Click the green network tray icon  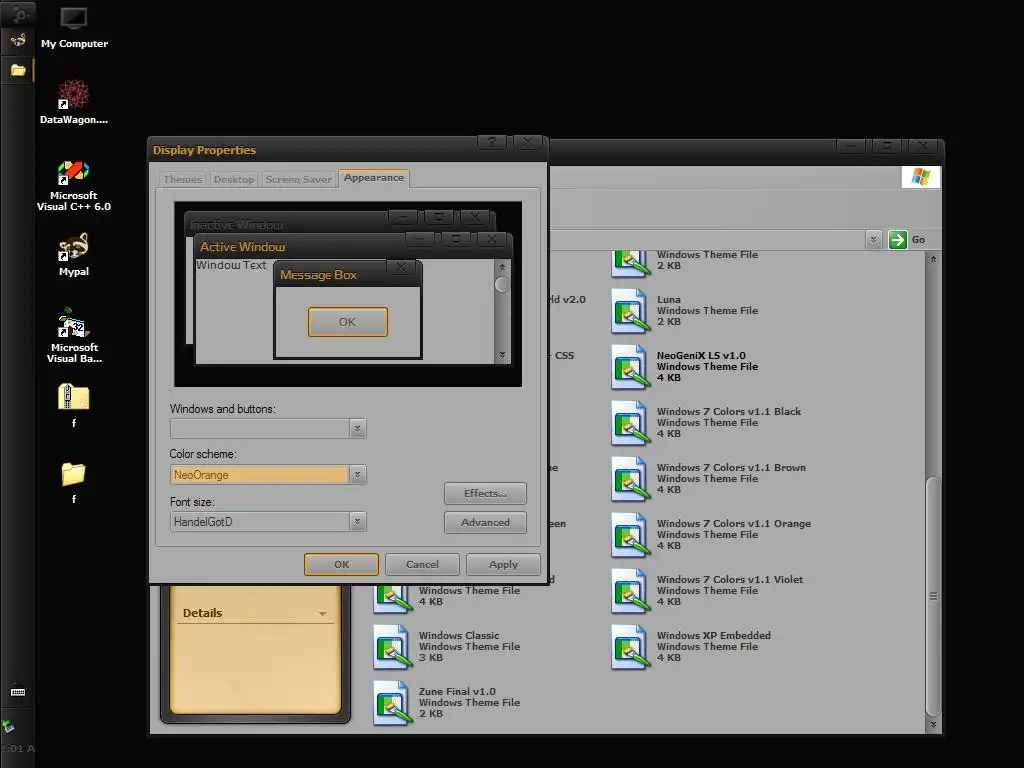[x=8, y=726]
